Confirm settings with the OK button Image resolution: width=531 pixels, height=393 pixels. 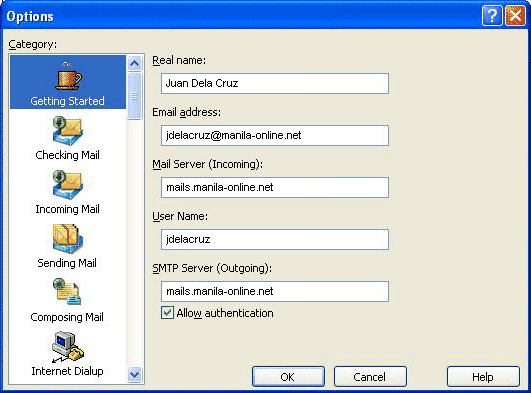(x=288, y=377)
